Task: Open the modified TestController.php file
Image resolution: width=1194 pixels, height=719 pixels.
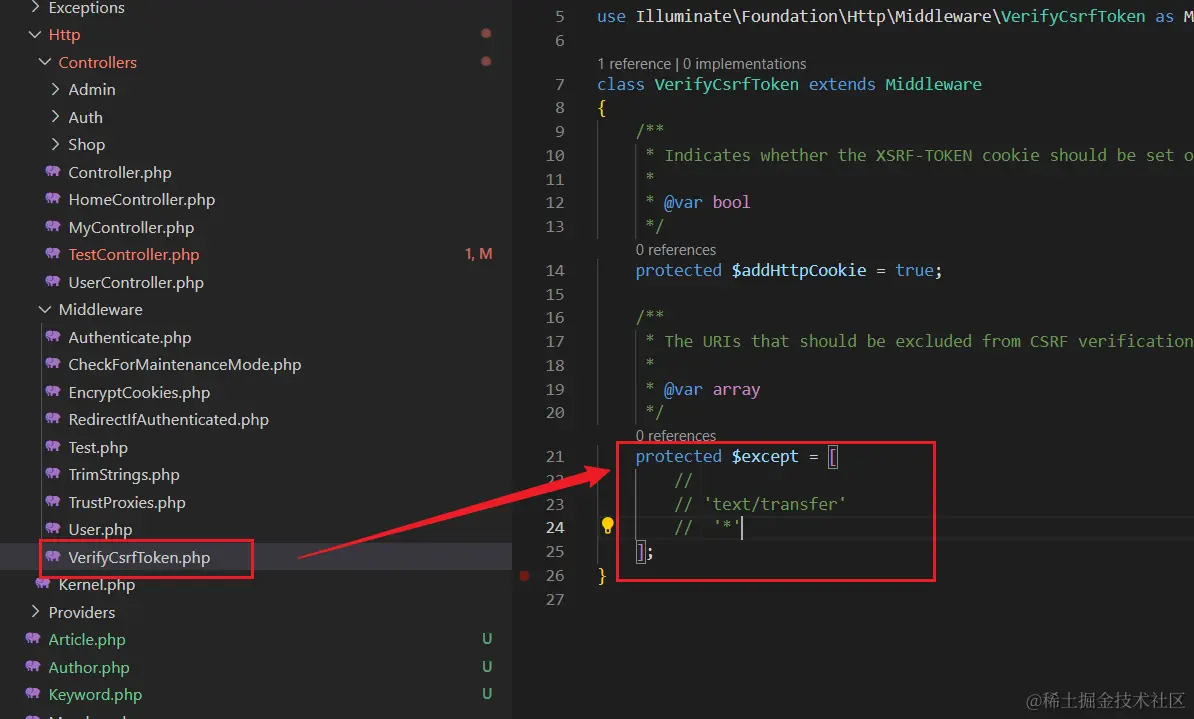Action: point(133,255)
